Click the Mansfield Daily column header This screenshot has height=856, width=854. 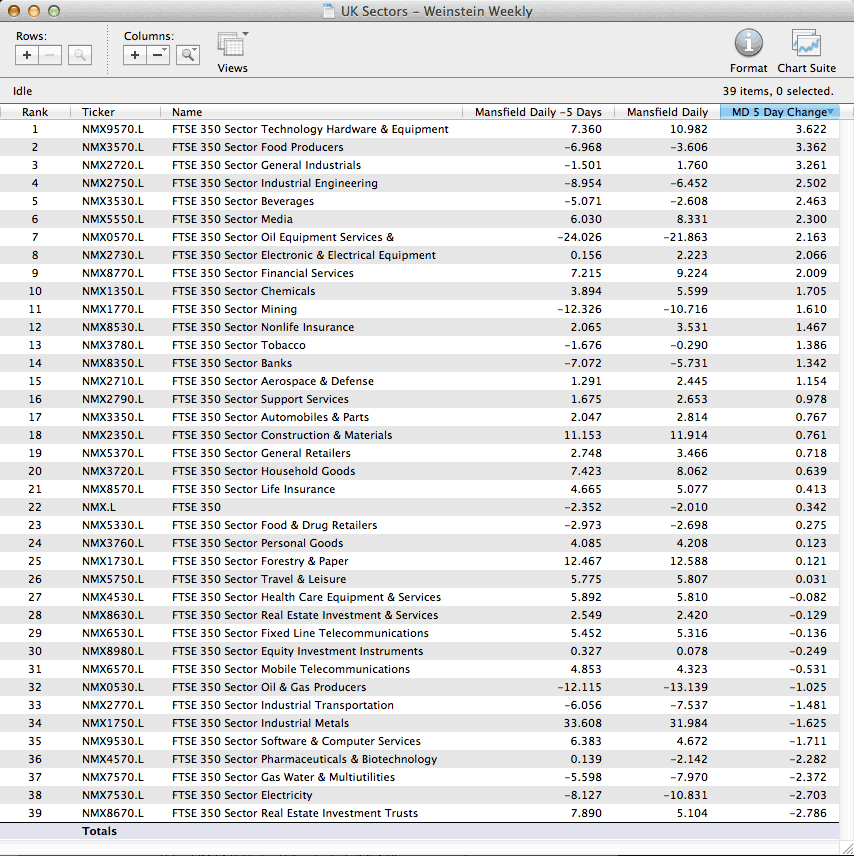coord(667,112)
